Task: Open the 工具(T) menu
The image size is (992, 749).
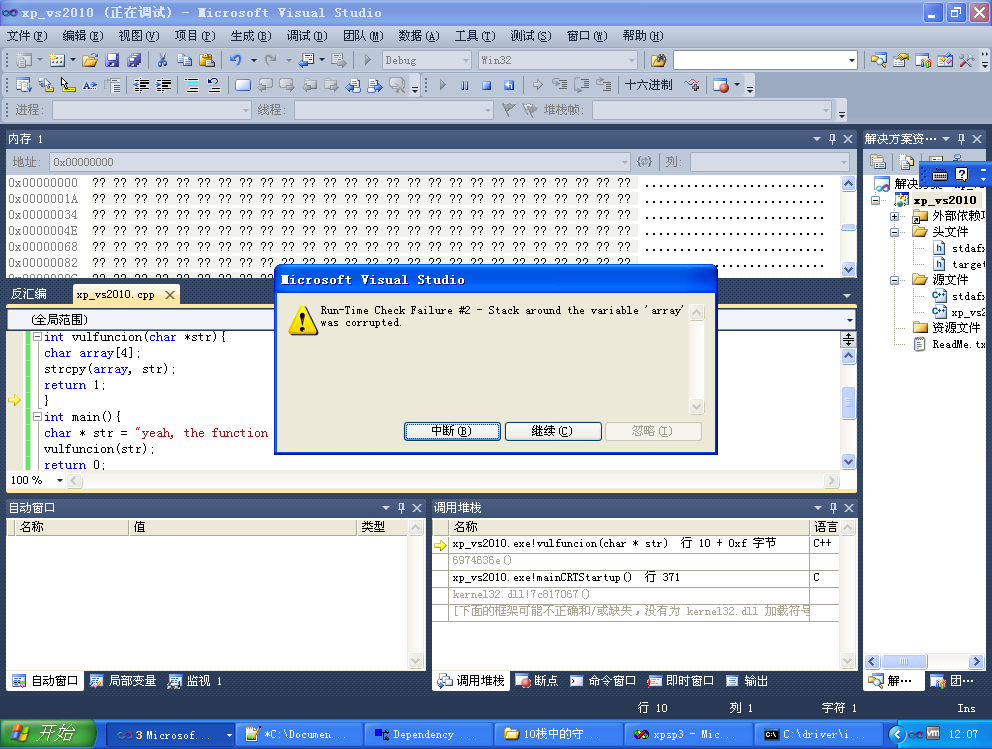Action: pos(474,36)
